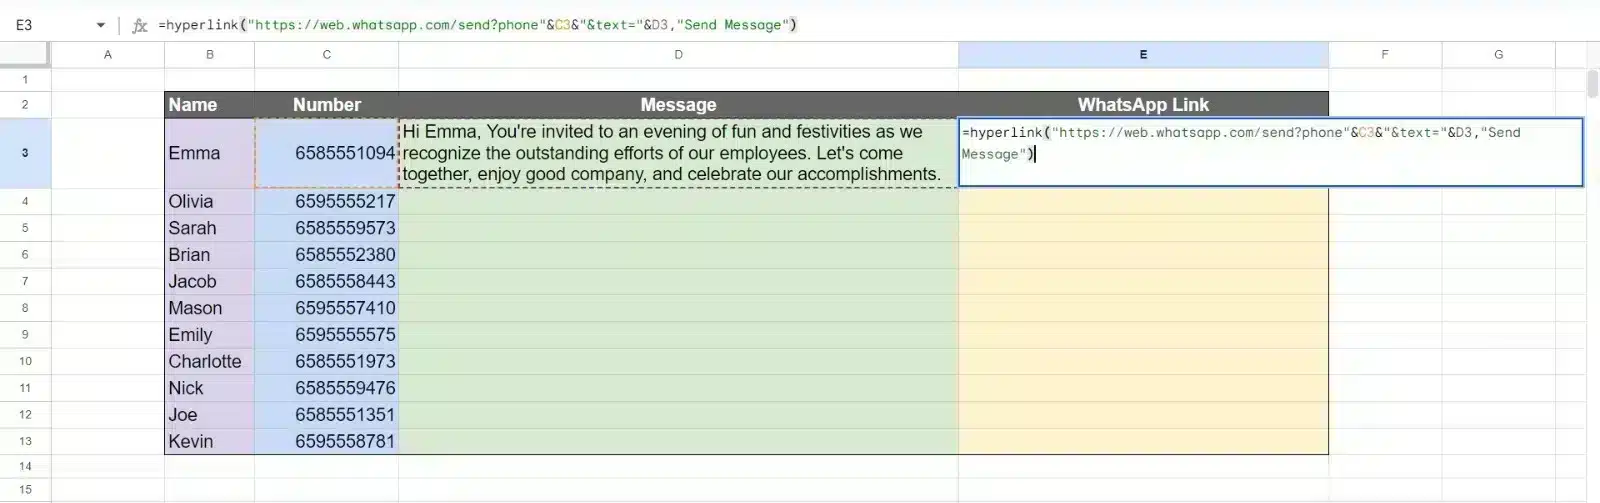
Task: Select the cell containing Joe
Action: pyautogui.click(x=210, y=415)
